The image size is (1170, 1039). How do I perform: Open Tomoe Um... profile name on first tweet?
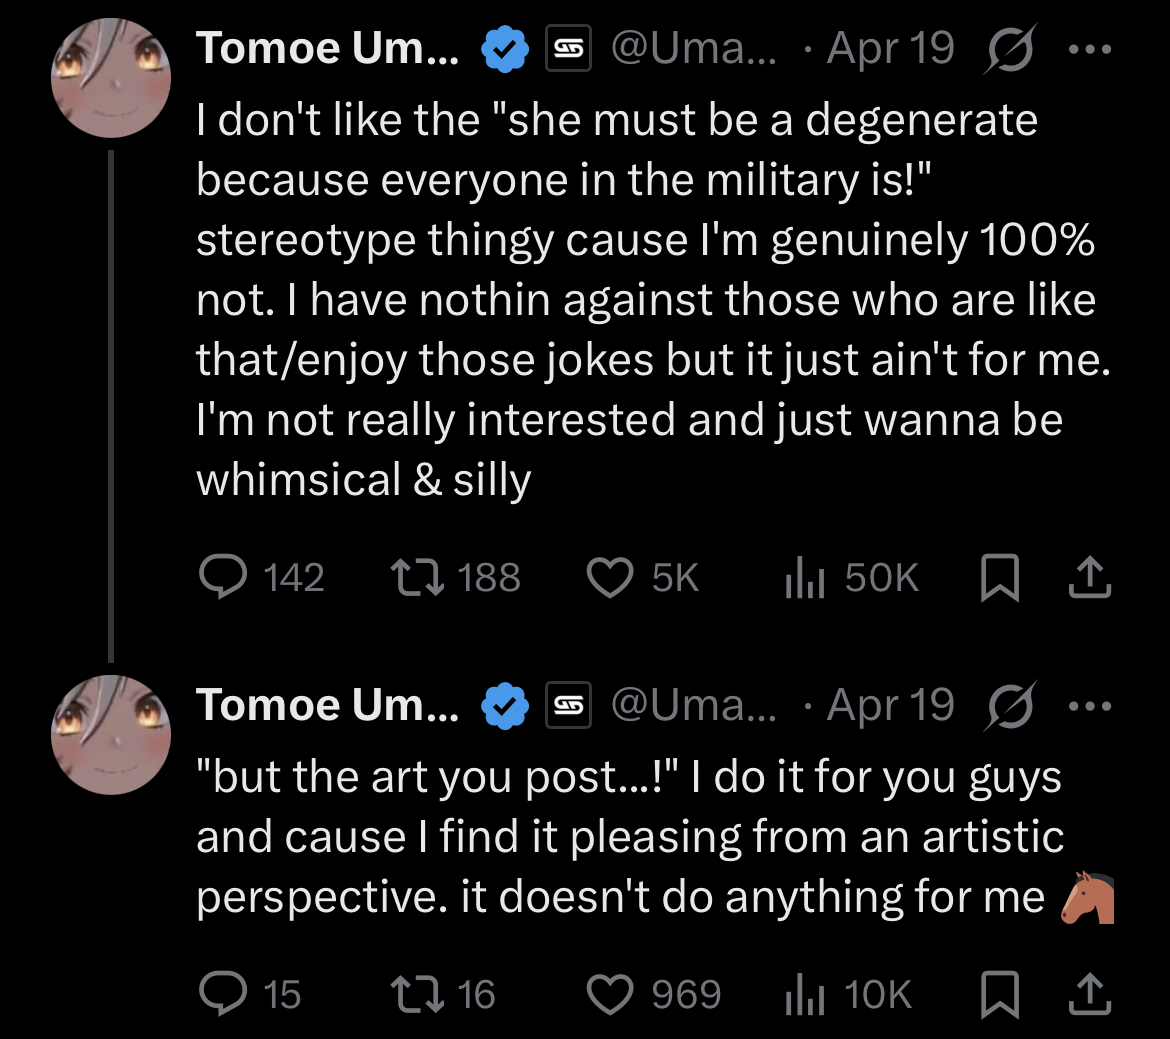pos(328,49)
